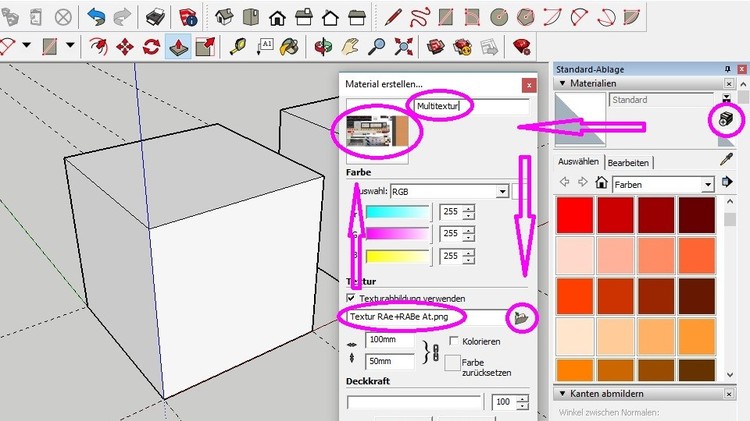Switch to the Bearbeiten tab
Viewport: 750px width, 421px height.
(x=628, y=163)
